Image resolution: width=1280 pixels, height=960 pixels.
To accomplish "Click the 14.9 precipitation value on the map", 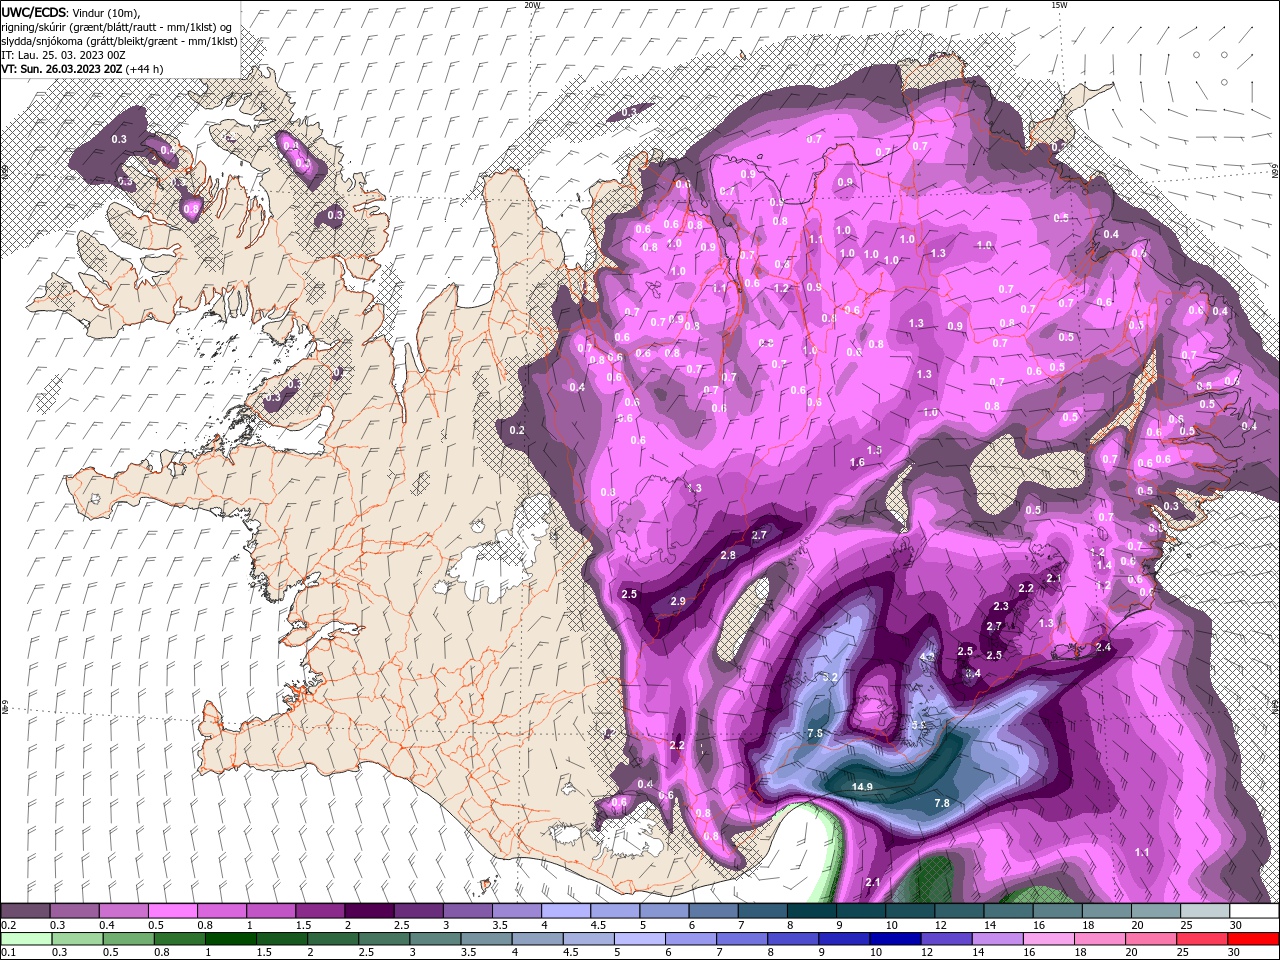I will (x=862, y=787).
